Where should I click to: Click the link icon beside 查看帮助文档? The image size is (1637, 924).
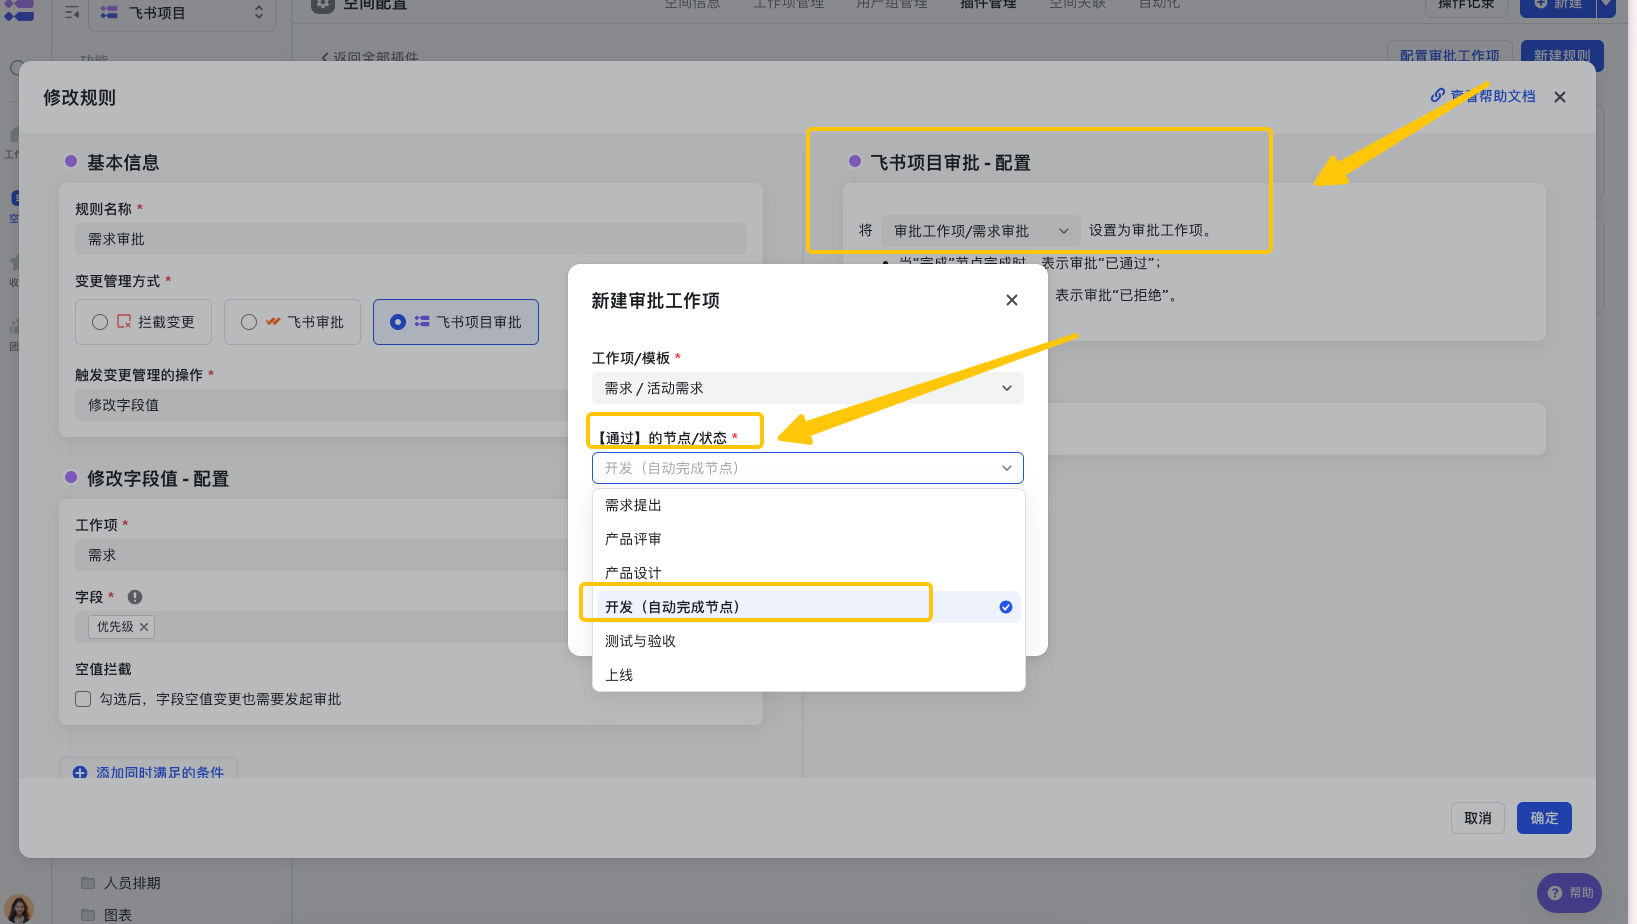pyautogui.click(x=1438, y=96)
